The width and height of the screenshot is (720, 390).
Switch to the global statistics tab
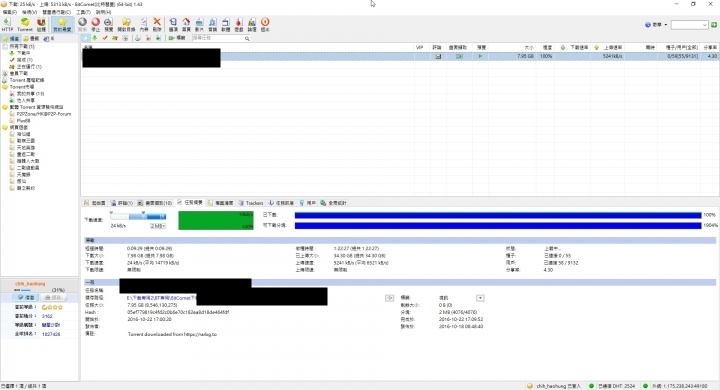(334, 203)
